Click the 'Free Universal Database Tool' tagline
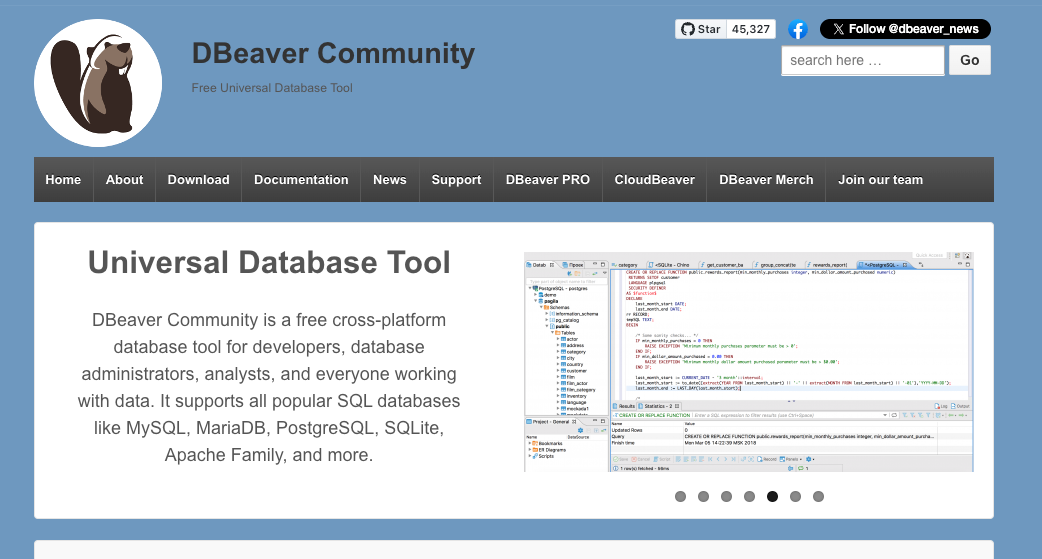The image size is (1042, 559). point(272,88)
